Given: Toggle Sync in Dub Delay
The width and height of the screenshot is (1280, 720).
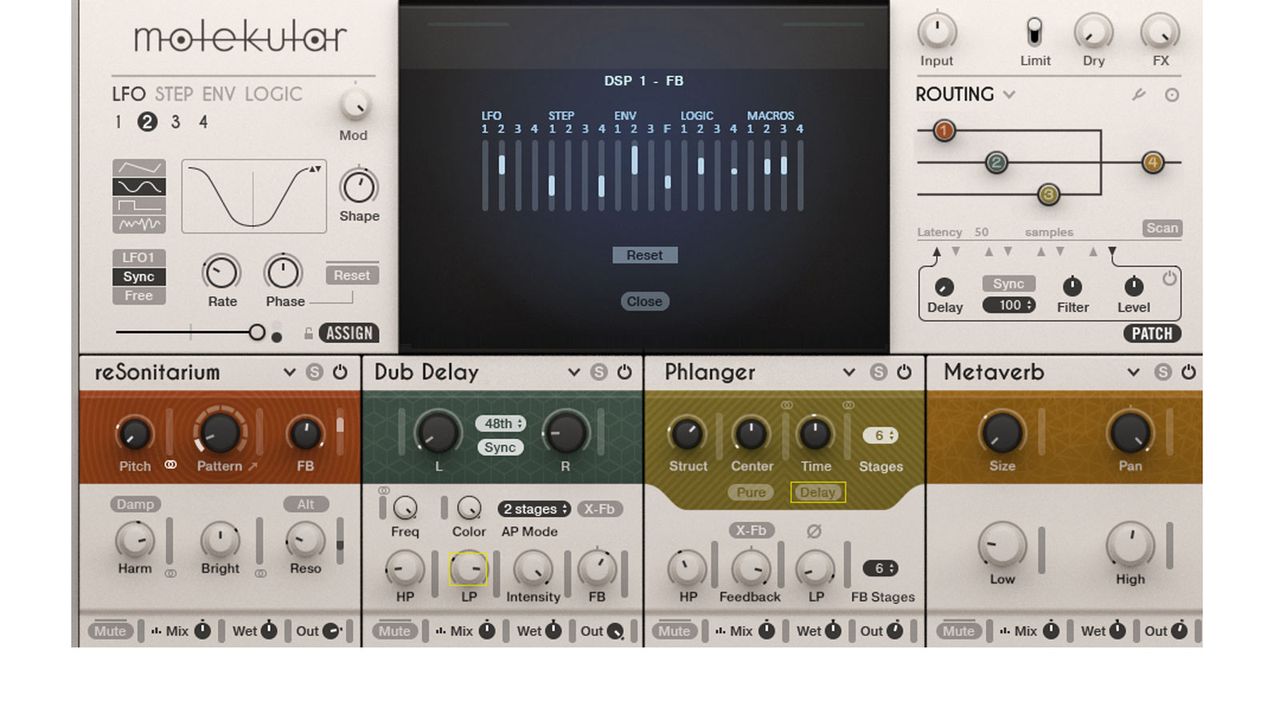Looking at the screenshot, I should point(500,447).
